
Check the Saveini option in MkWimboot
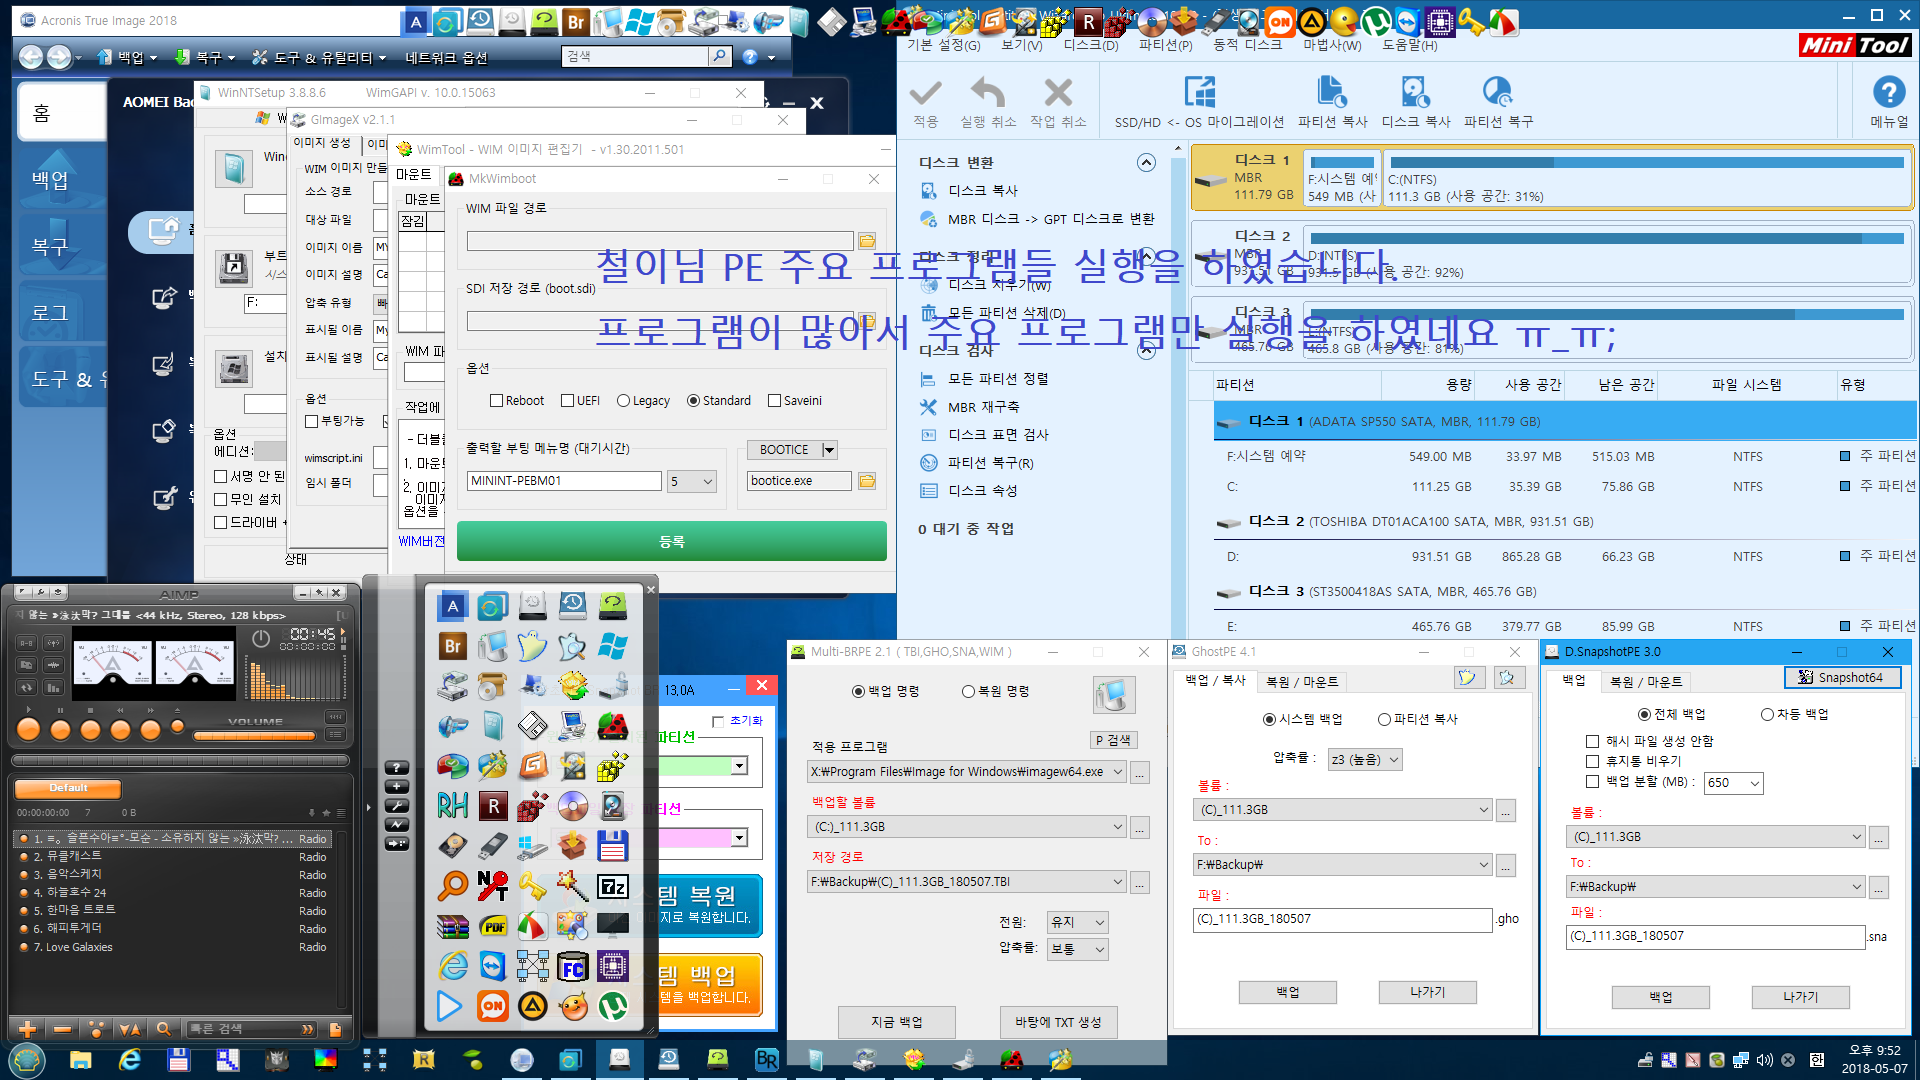(795, 401)
